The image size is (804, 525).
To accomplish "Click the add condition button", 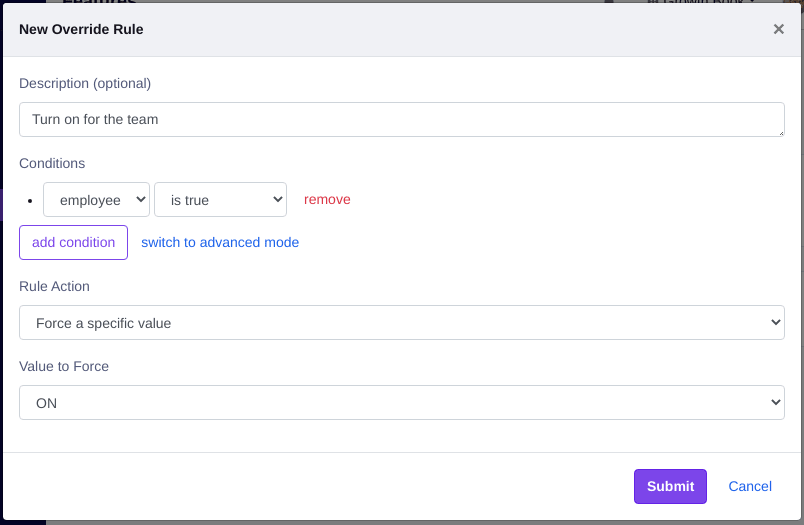I will click(x=73, y=243).
